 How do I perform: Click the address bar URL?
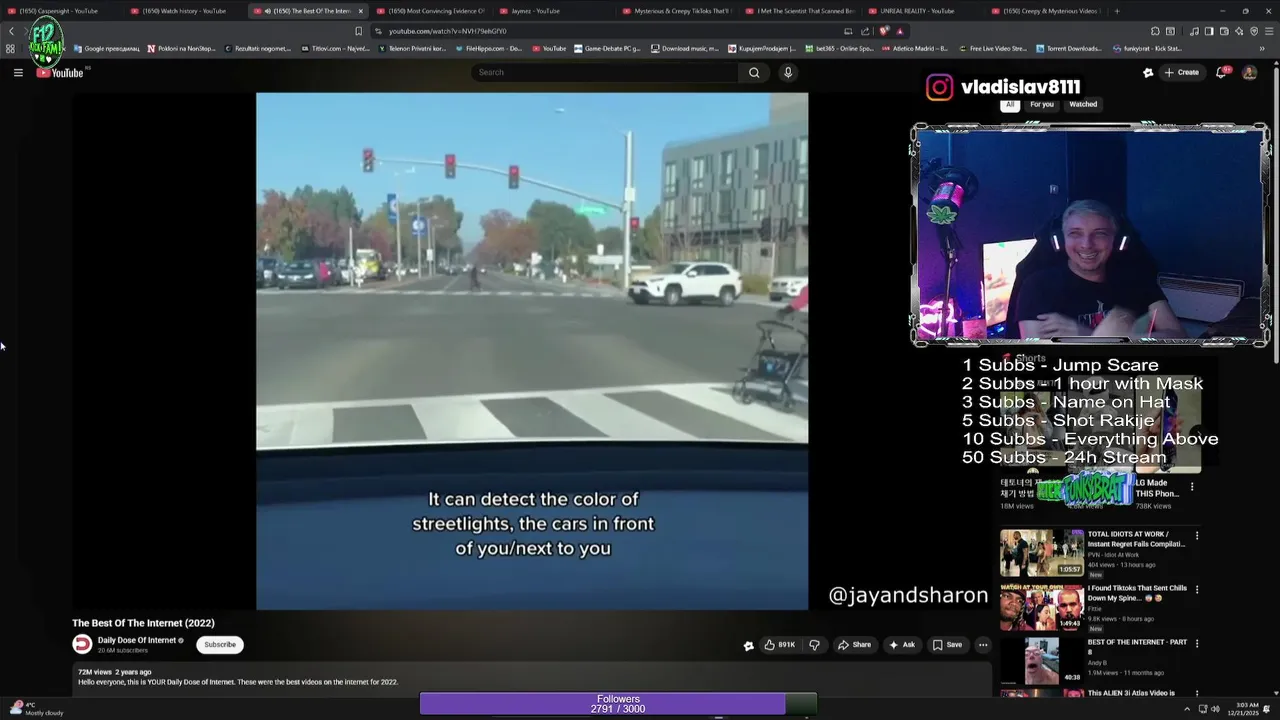[448, 31]
